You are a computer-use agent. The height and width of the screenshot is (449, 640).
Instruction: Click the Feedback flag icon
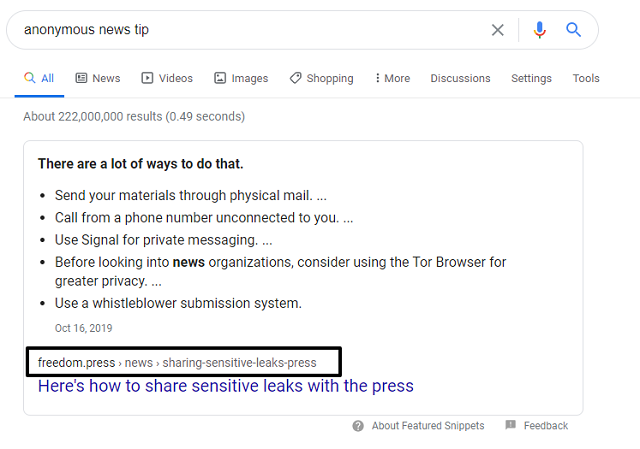point(510,426)
